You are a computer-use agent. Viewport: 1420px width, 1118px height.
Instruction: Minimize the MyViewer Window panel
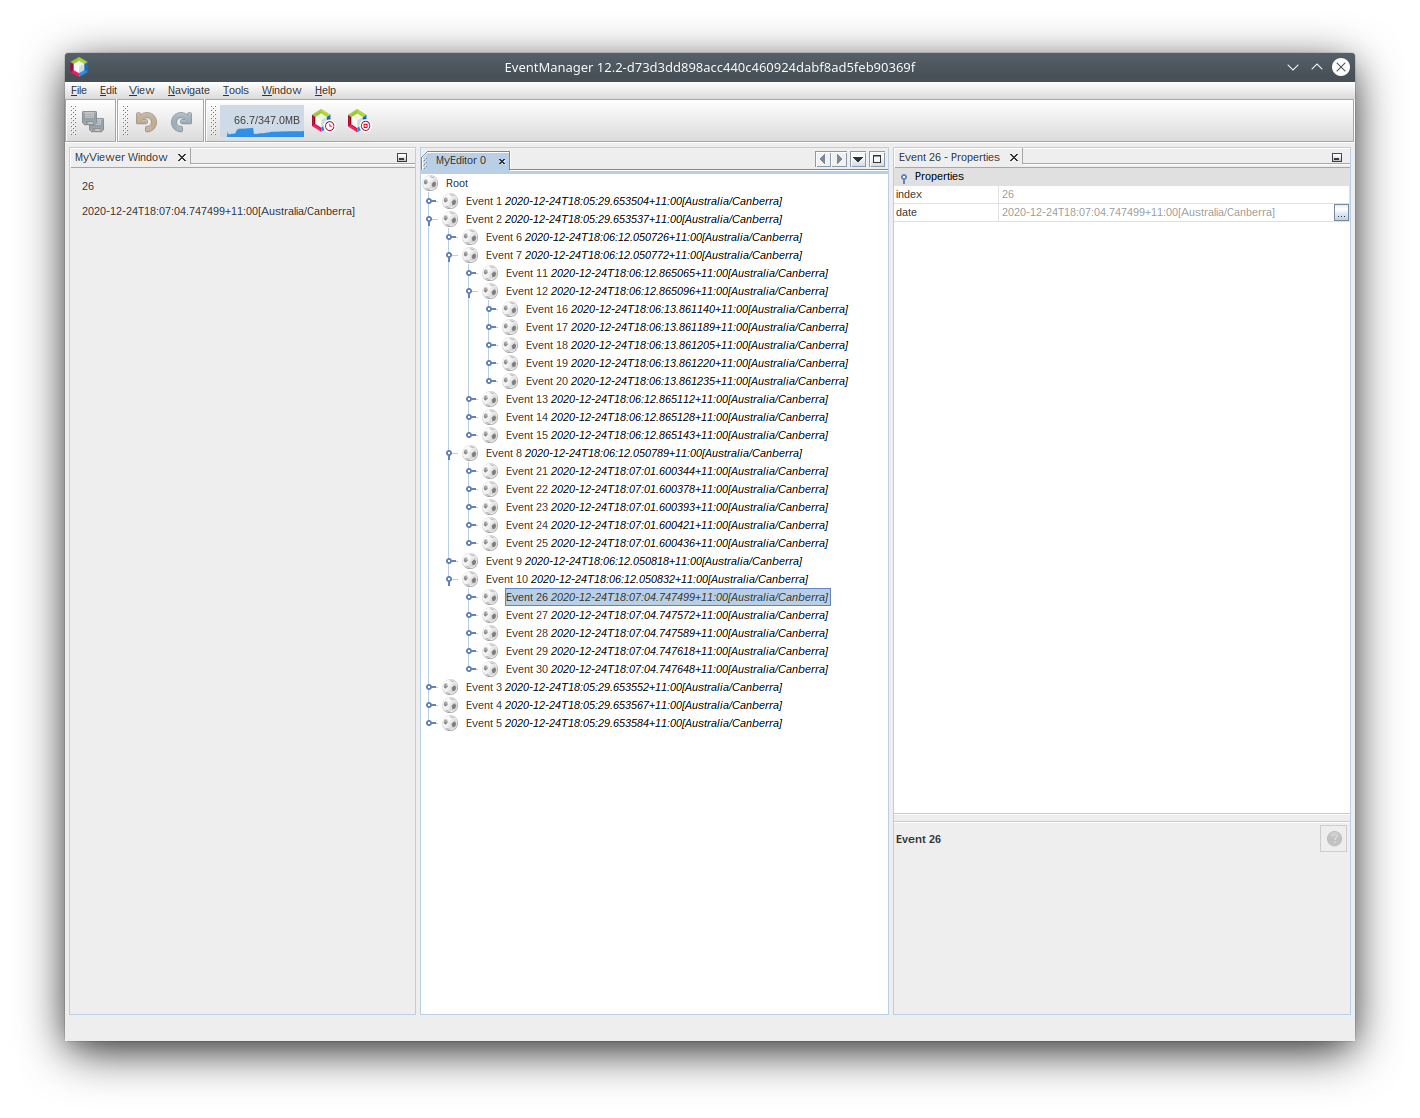(402, 158)
